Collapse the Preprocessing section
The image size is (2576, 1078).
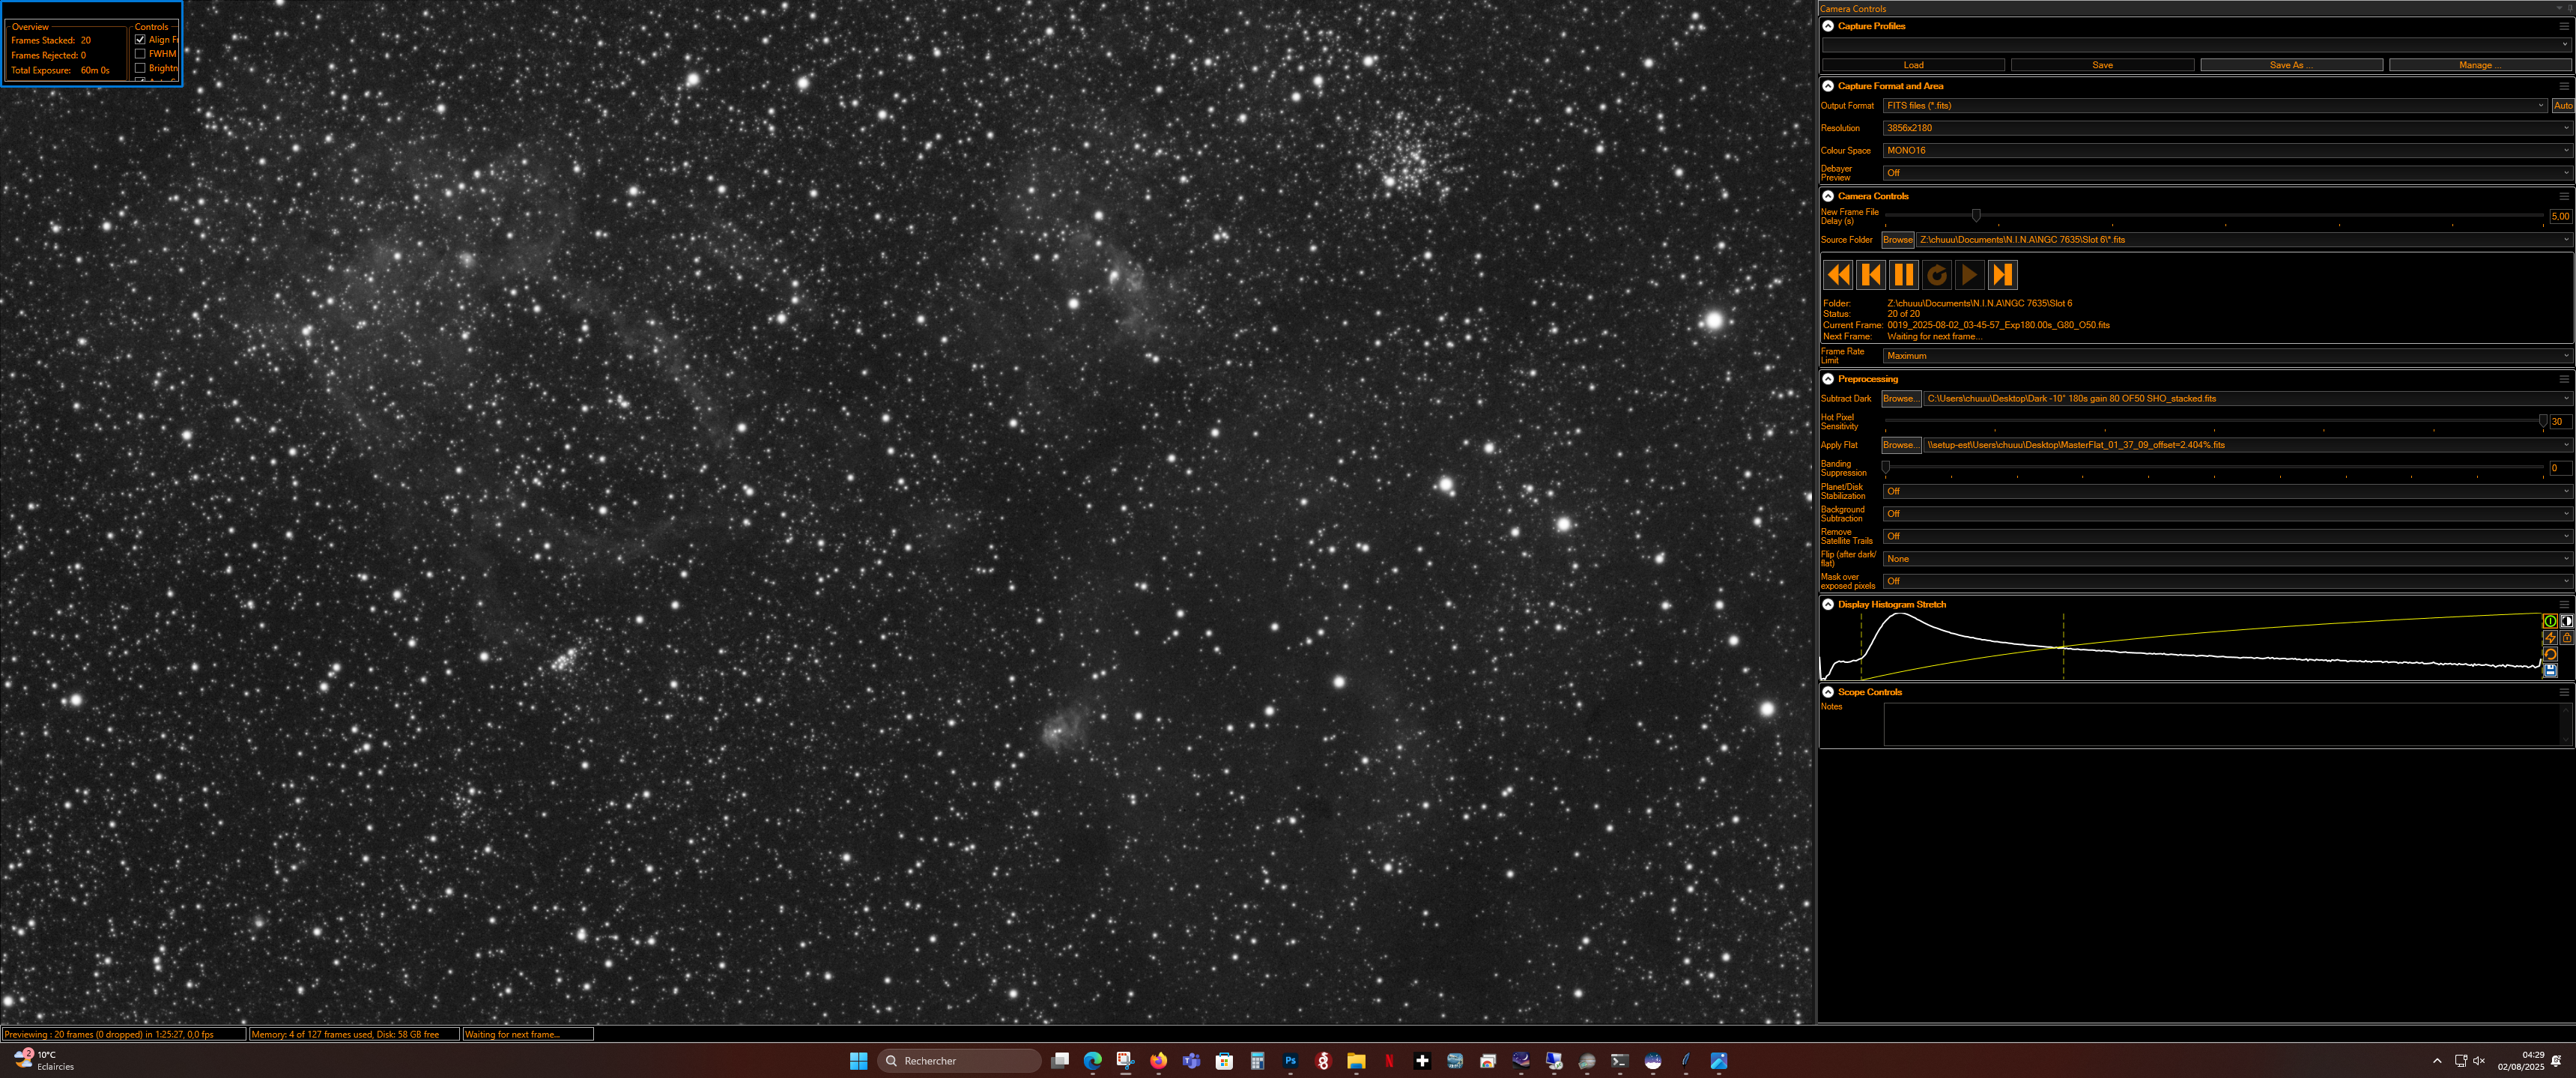pos(1828,379)
